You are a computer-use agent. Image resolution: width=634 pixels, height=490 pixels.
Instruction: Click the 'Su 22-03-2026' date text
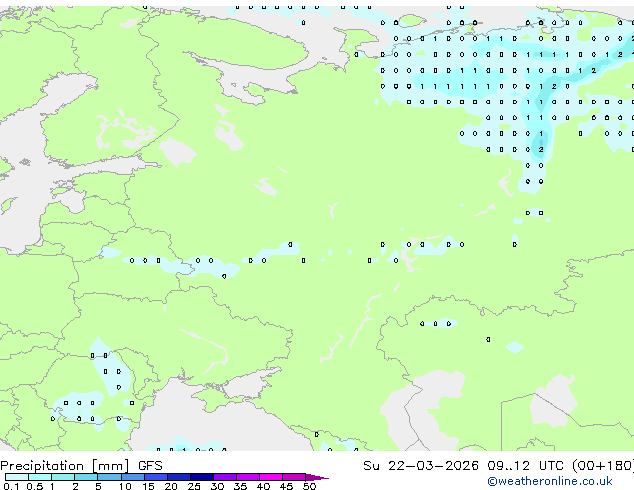(421, 466)
